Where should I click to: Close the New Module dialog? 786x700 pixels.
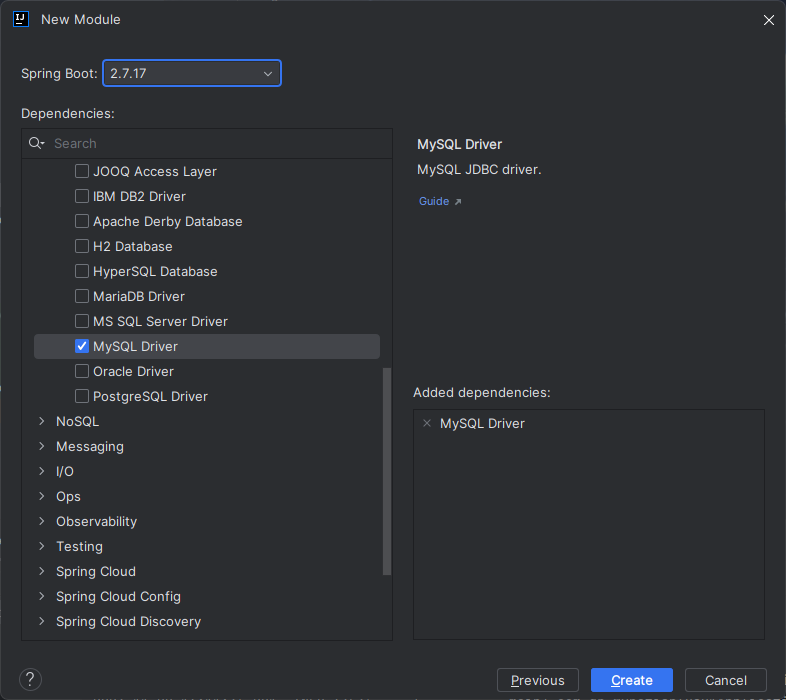click(768, 20)
